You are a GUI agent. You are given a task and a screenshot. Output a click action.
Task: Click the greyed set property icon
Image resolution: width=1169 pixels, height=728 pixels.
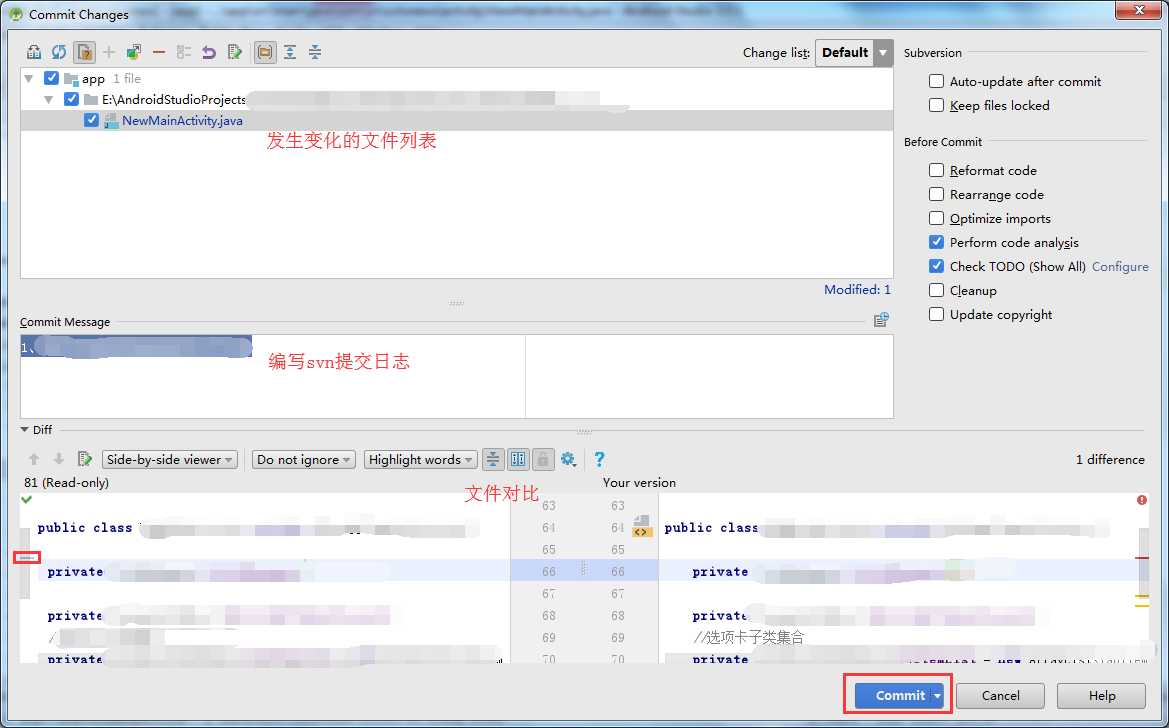pyautogui.click(x=183, y=52)
